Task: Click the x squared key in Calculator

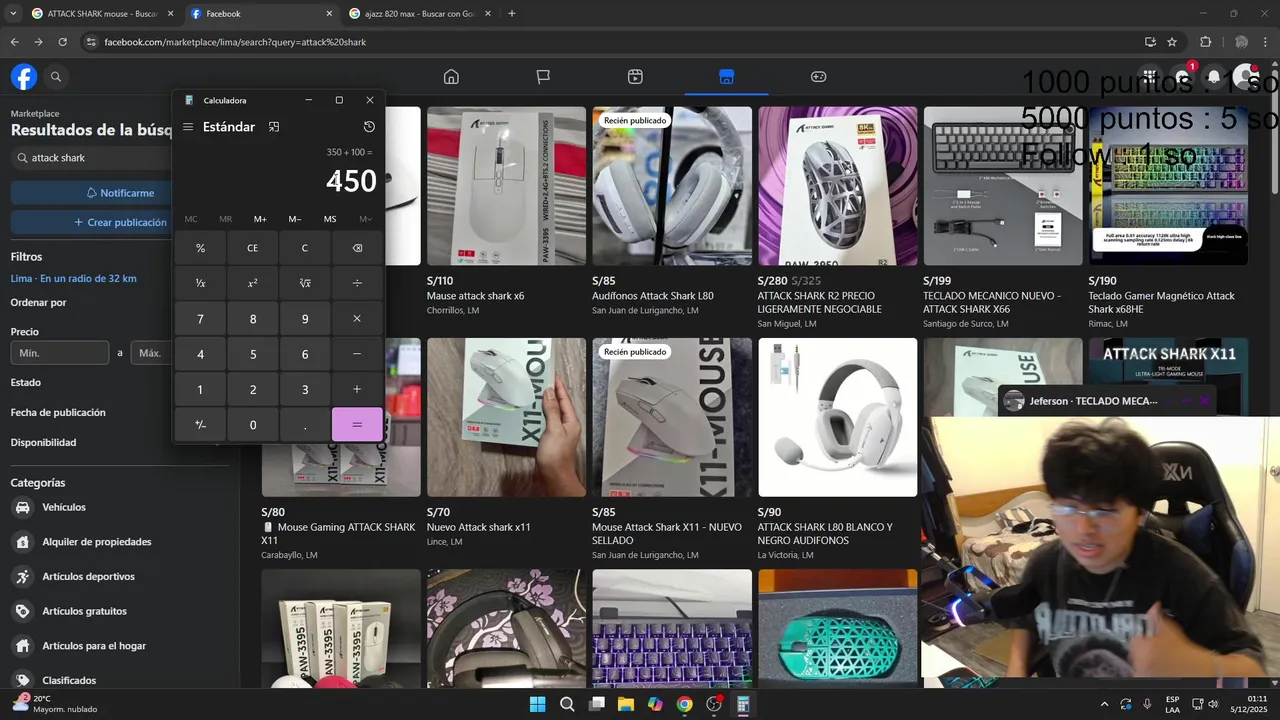Action: coord(253,283)
